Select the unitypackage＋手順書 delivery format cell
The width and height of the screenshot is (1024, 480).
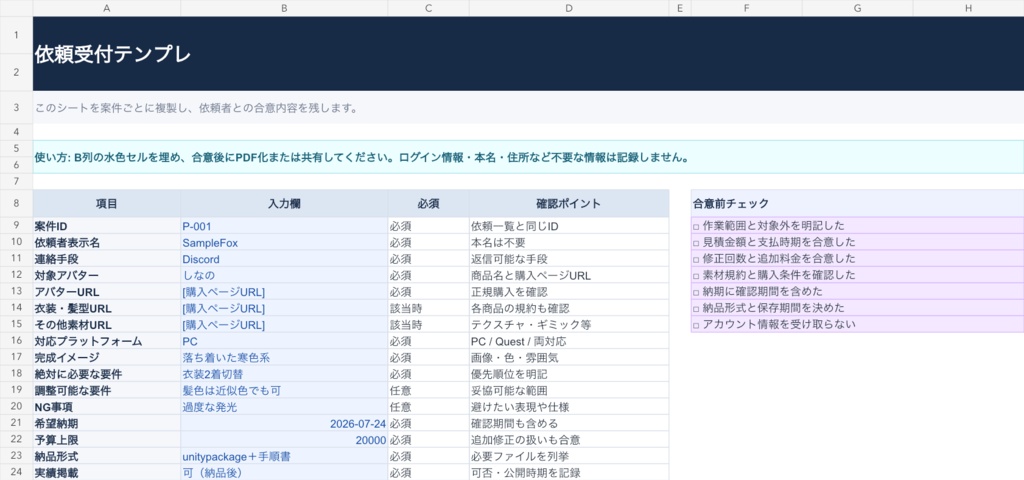coord(284,456)
